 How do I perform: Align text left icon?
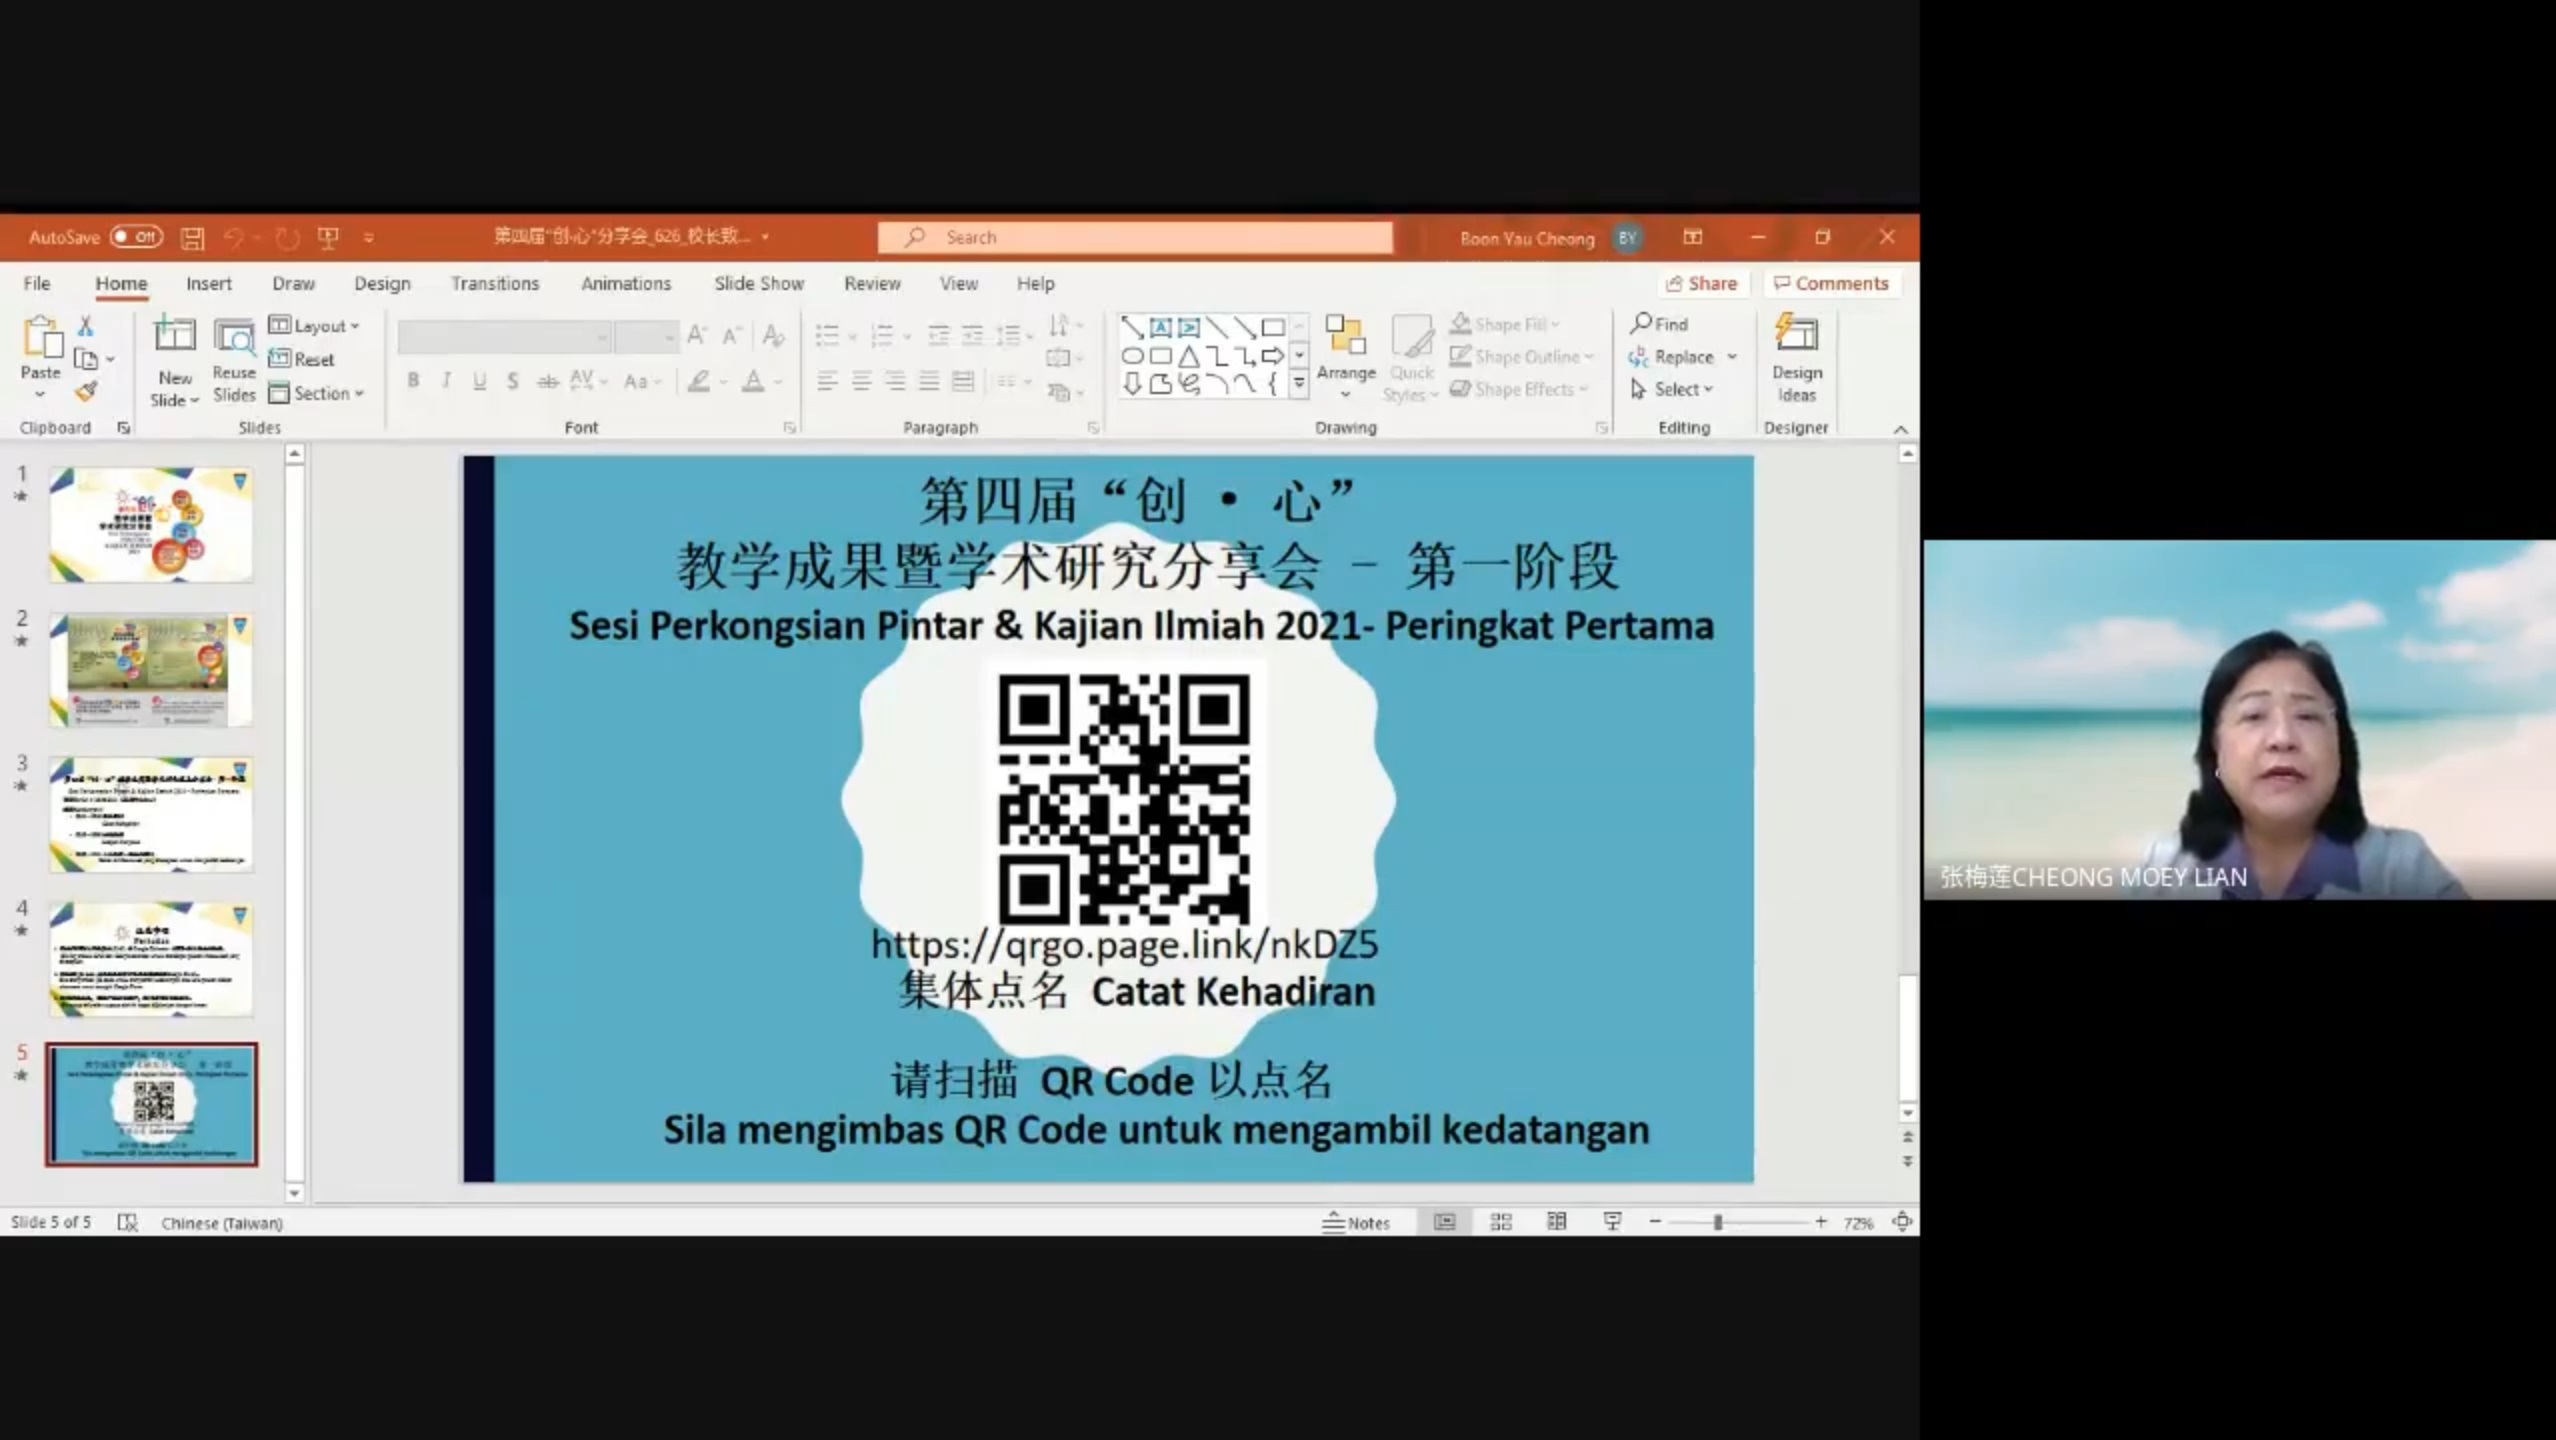tap(827, 381)
